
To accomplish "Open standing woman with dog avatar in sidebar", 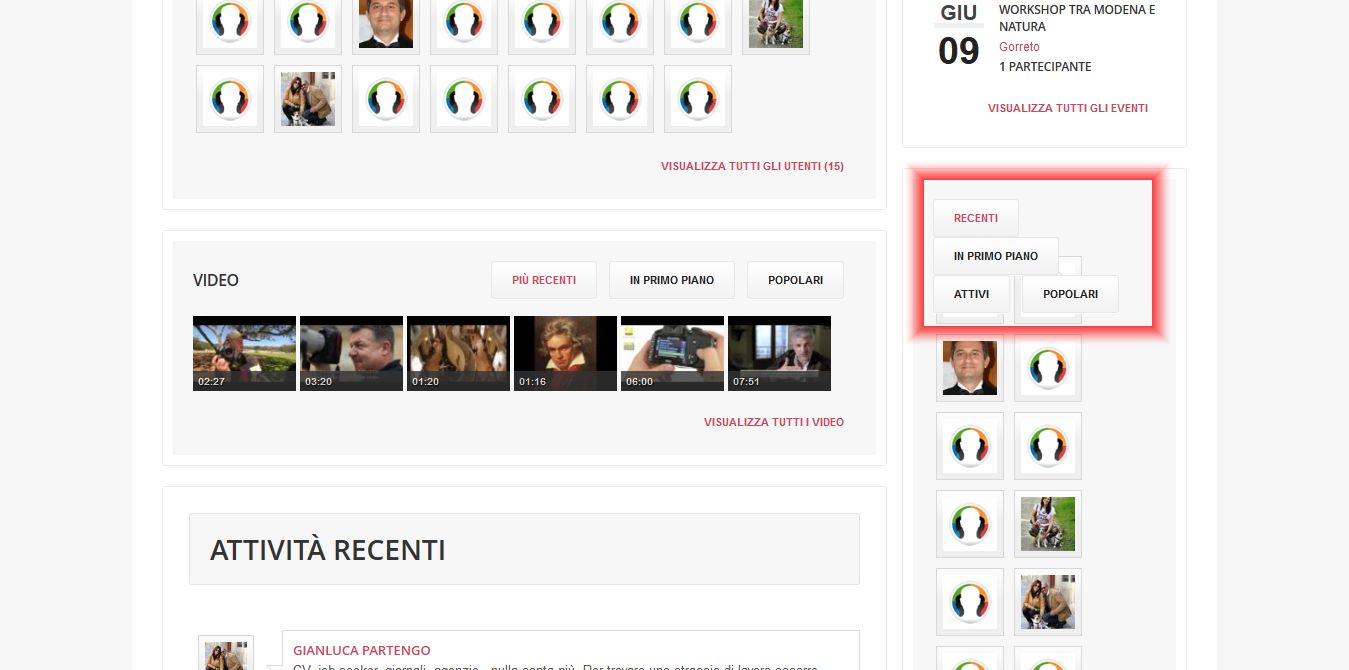I will 1048,524.
